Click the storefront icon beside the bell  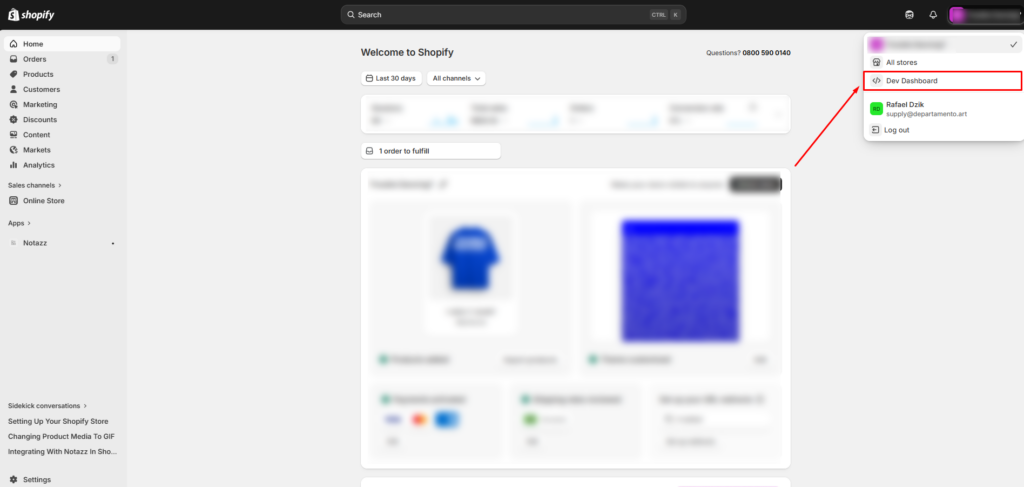click(909, 15)
